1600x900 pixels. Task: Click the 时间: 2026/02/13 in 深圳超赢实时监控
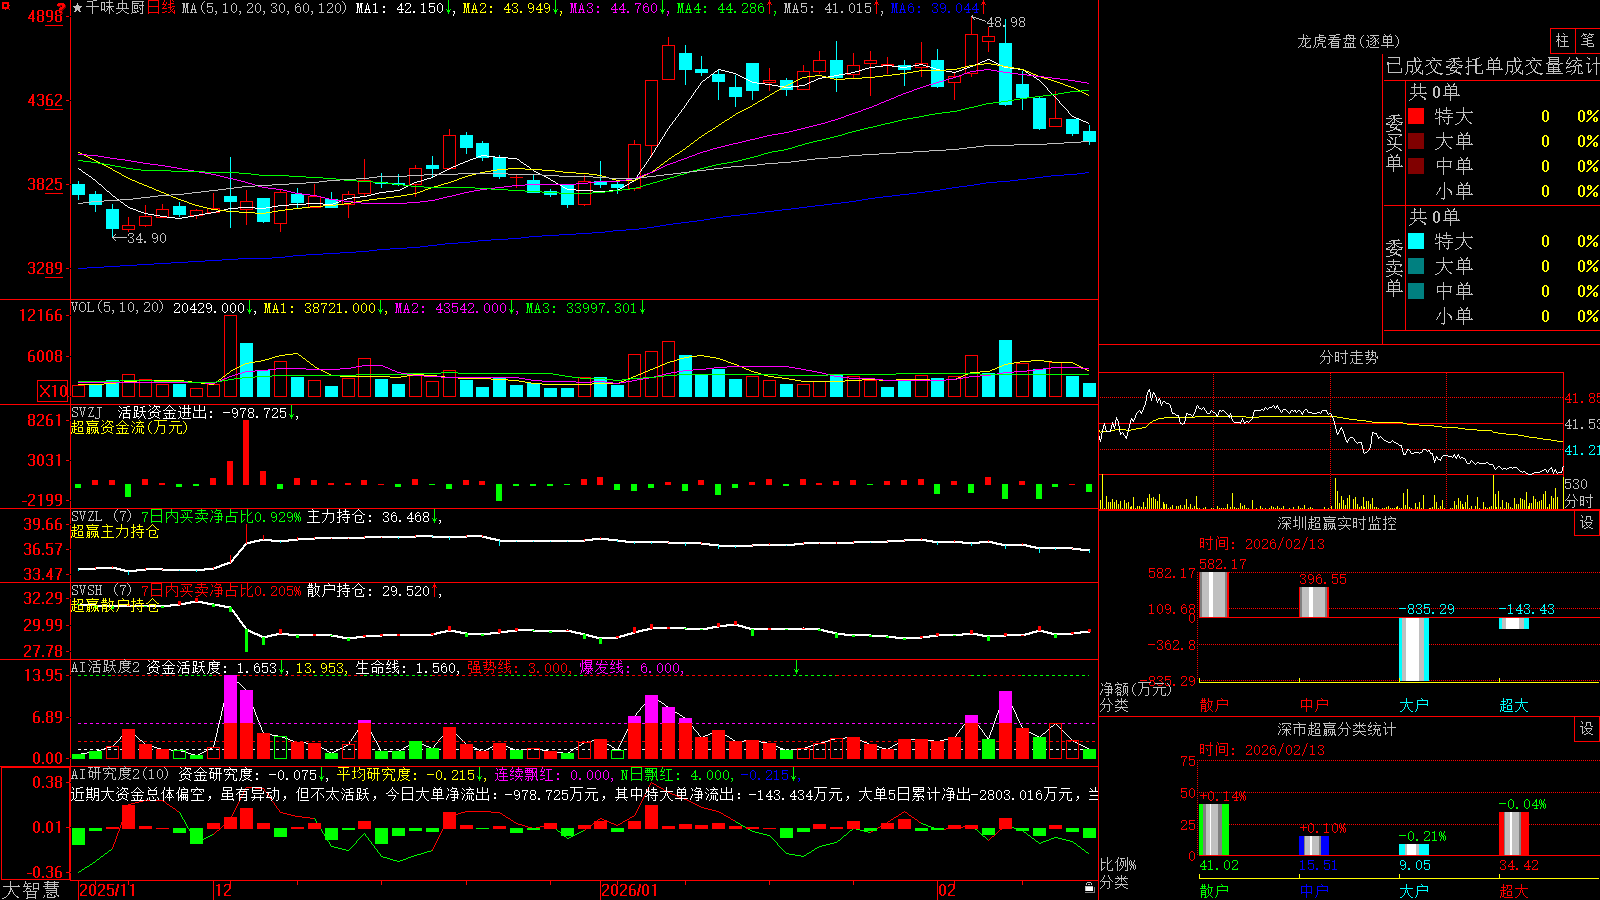pos(1261,544)
